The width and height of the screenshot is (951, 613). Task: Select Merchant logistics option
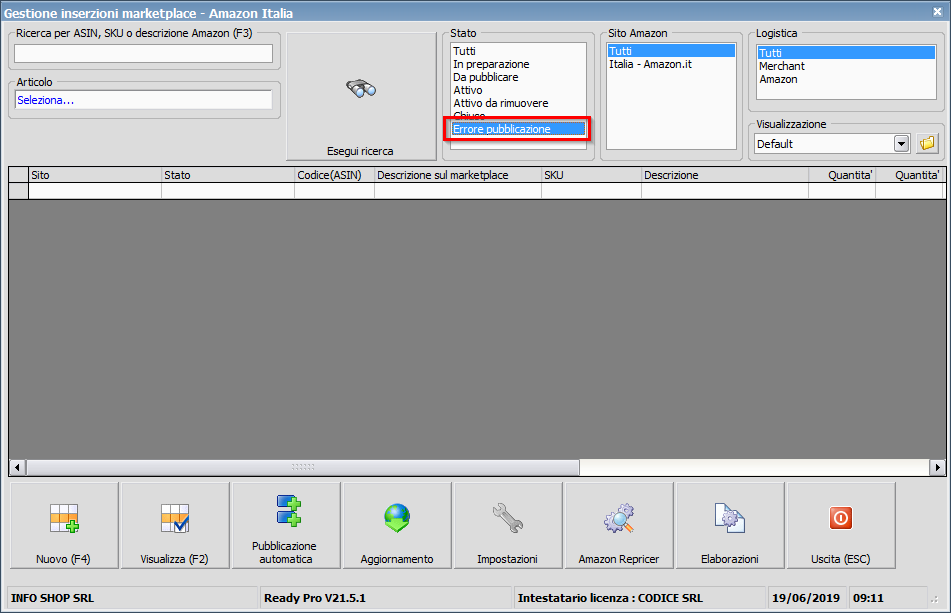[782, 66]
